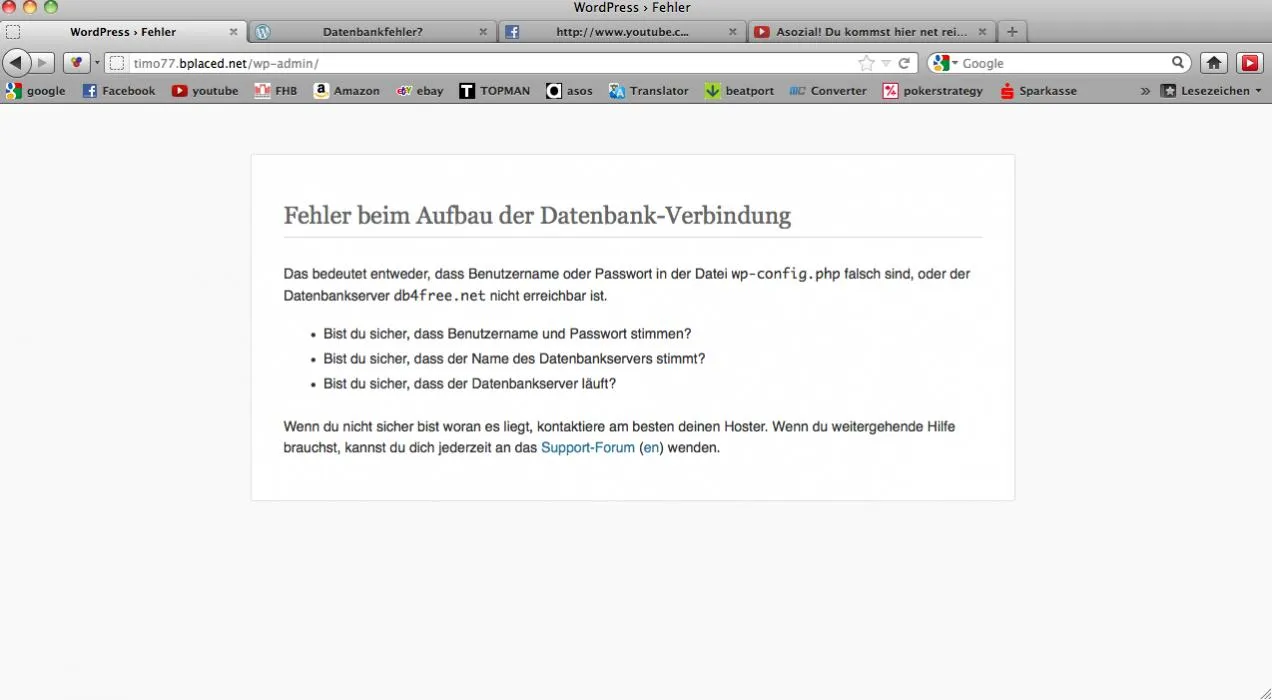Switch to the http://www.youtube.c... tab
This screenshot has width=1272, height=700.
coord(622,32)
